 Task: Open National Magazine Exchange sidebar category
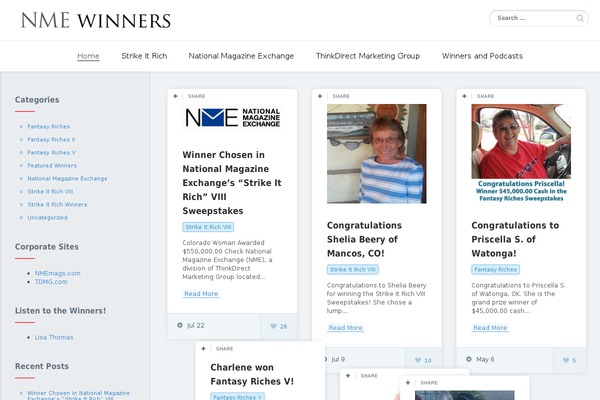67,178
